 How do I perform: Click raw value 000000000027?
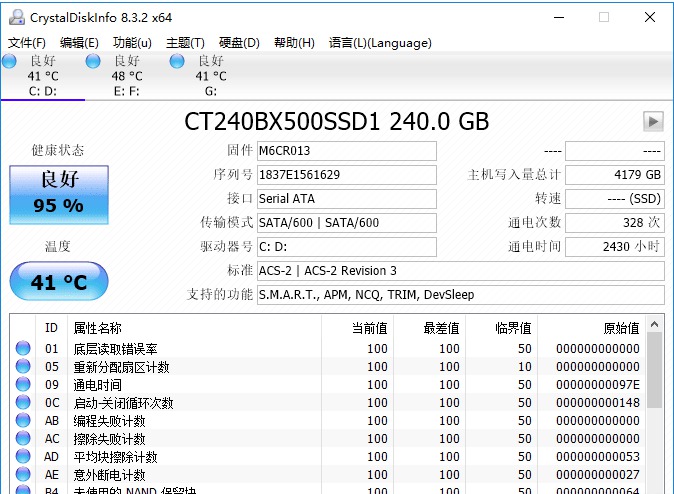click(x=597, y=475)
